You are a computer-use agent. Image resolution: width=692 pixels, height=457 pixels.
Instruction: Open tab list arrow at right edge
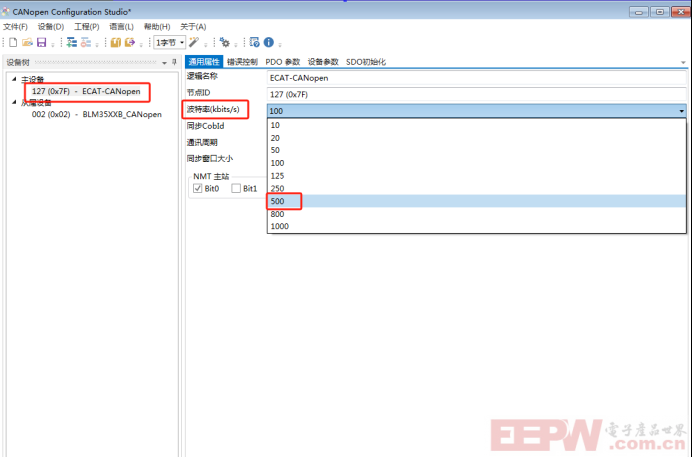click(x=683, y=62)
